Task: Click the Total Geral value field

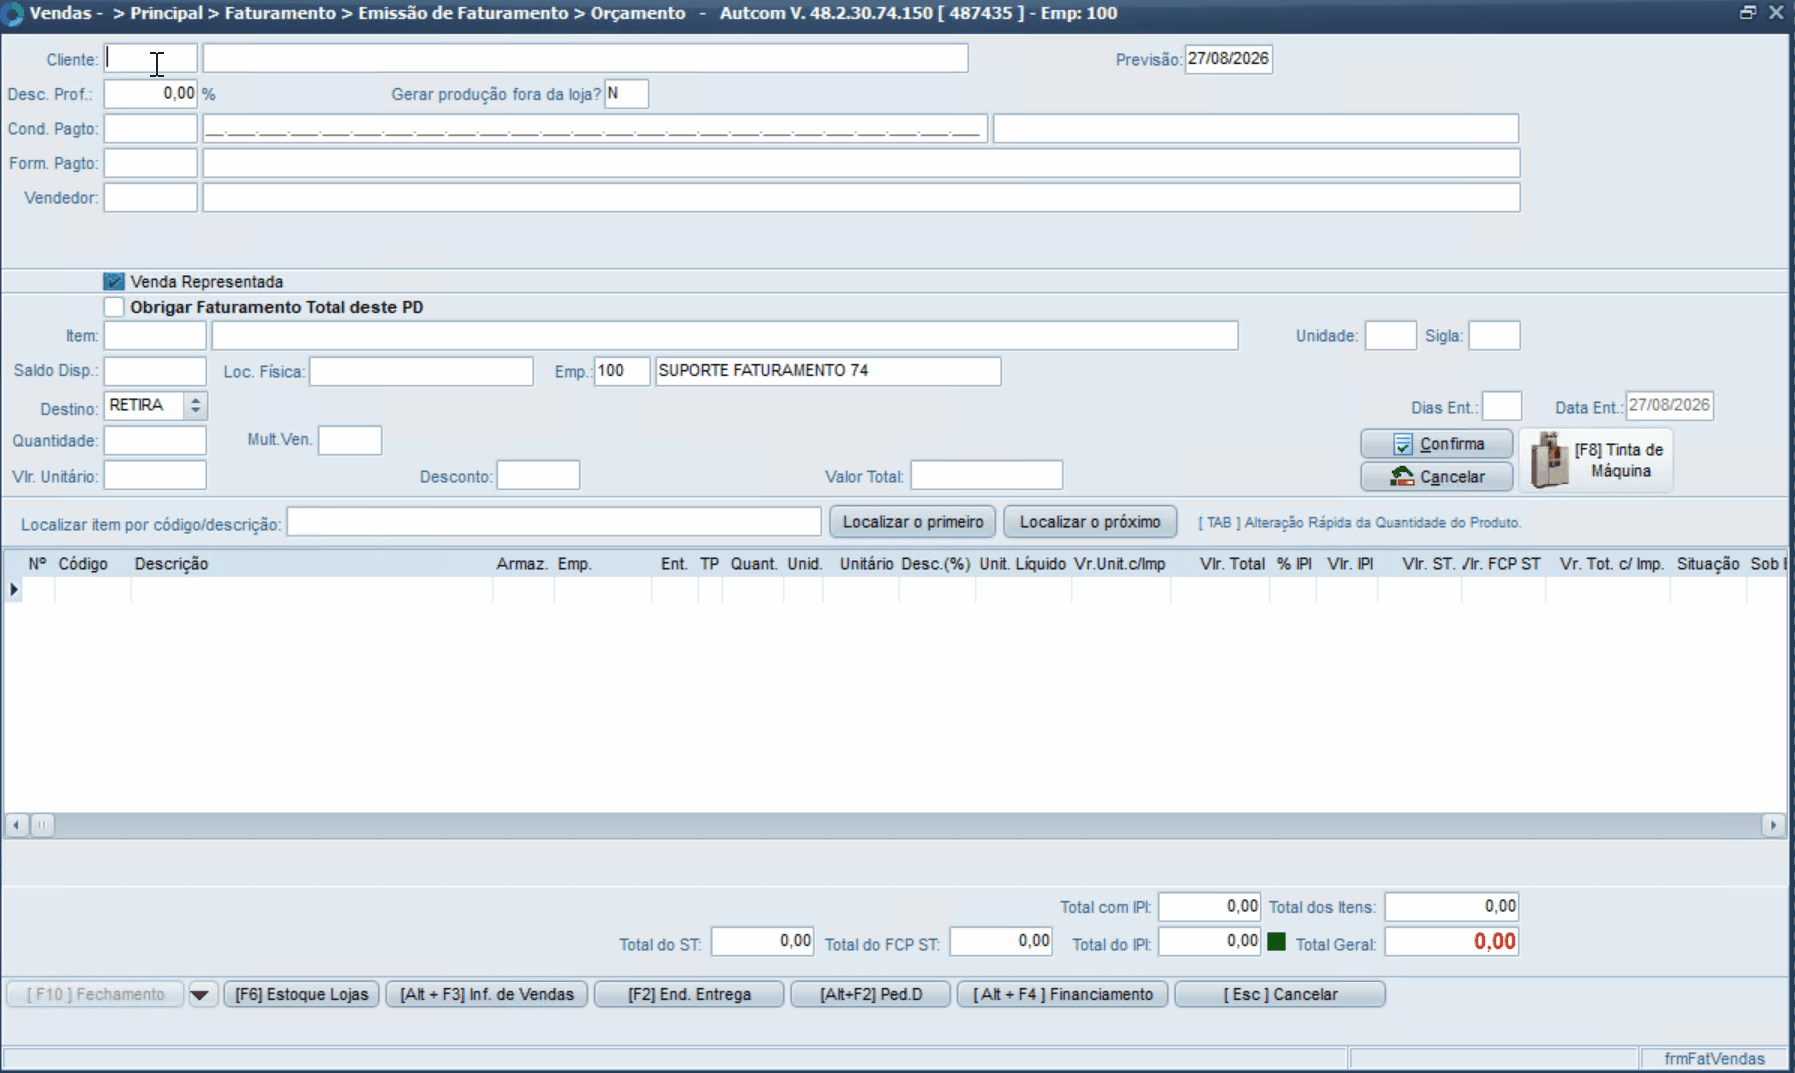Action: click(1451, 942)
